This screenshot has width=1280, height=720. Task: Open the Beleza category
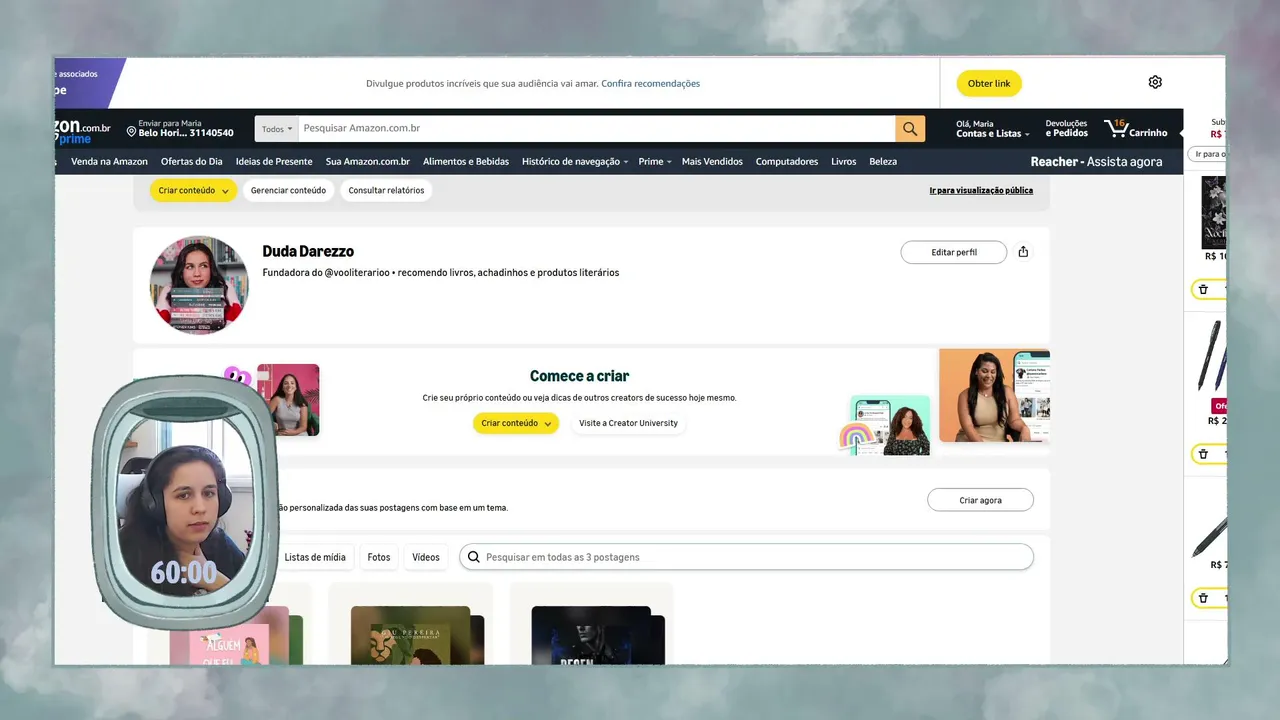(883, 162)
